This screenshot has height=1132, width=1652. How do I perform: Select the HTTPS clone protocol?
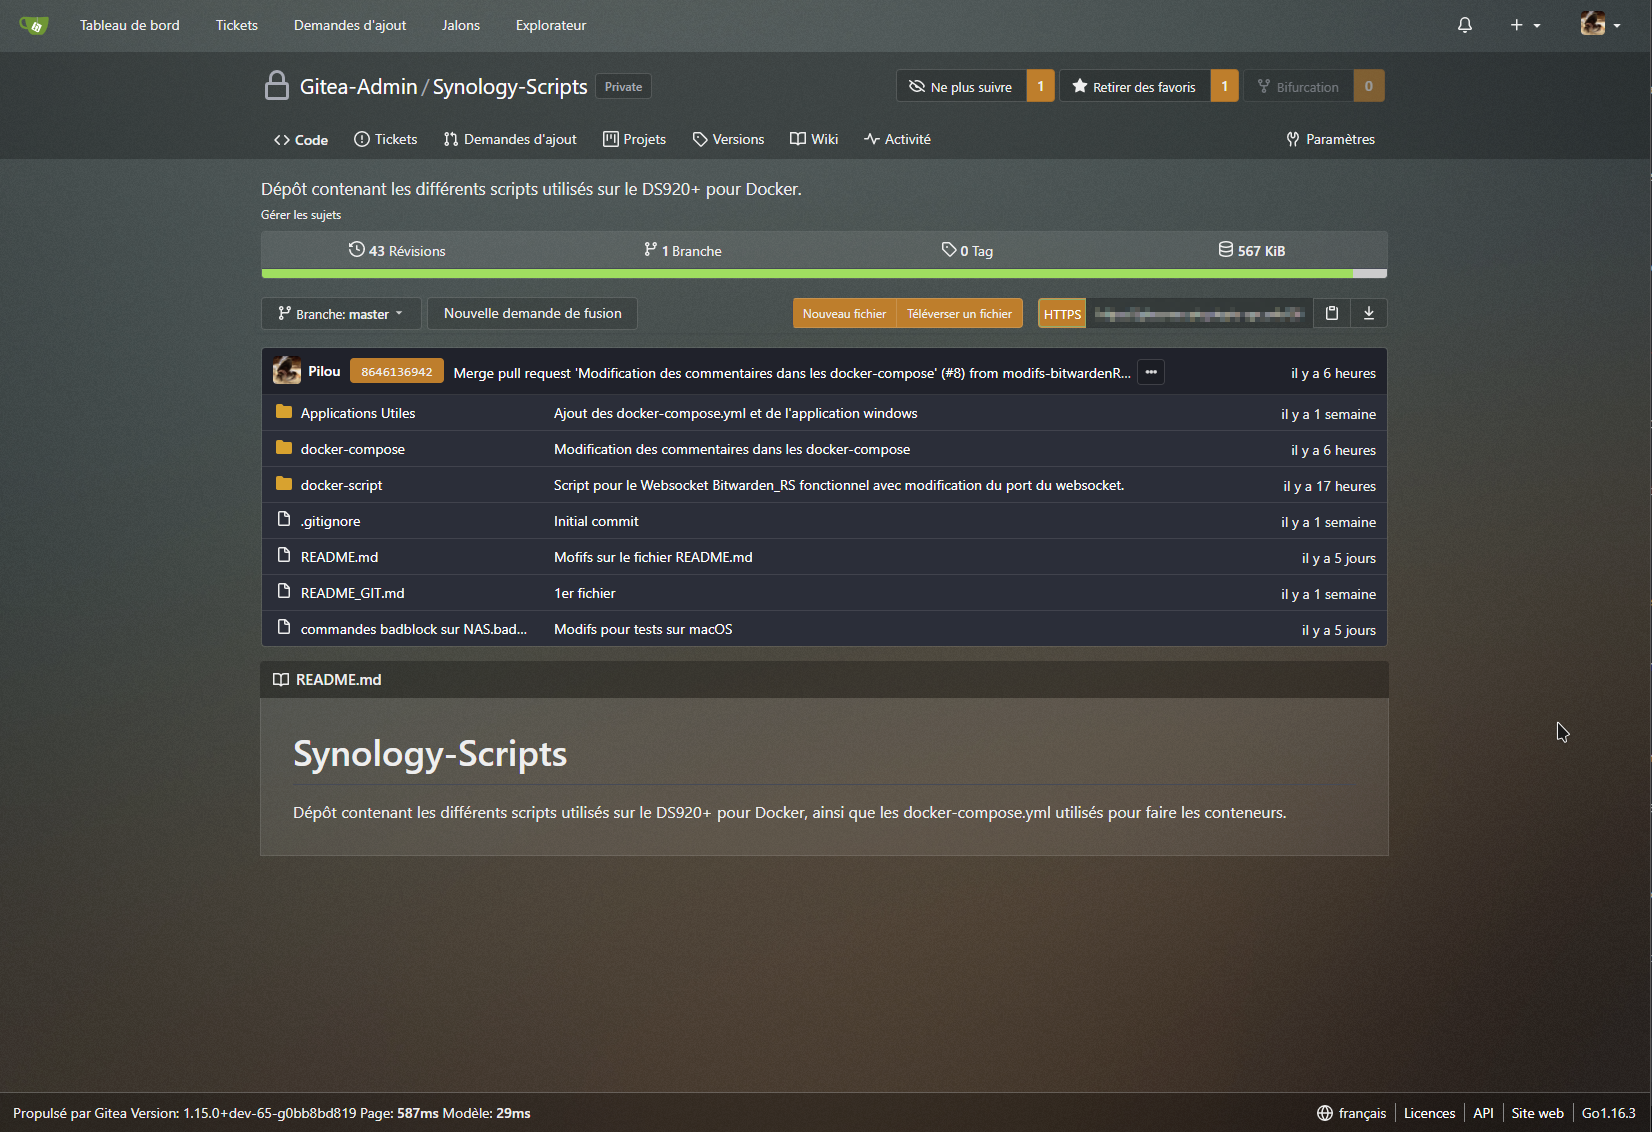pos(1061,313)
